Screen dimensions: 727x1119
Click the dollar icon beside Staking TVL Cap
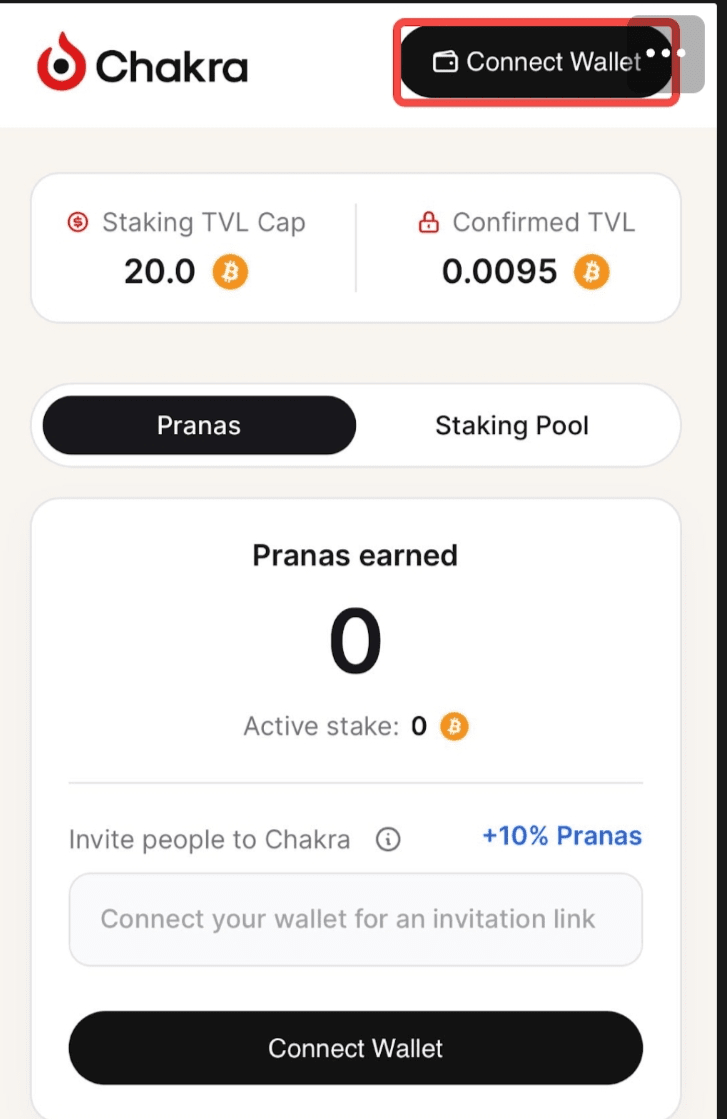[x=78, y=222]
